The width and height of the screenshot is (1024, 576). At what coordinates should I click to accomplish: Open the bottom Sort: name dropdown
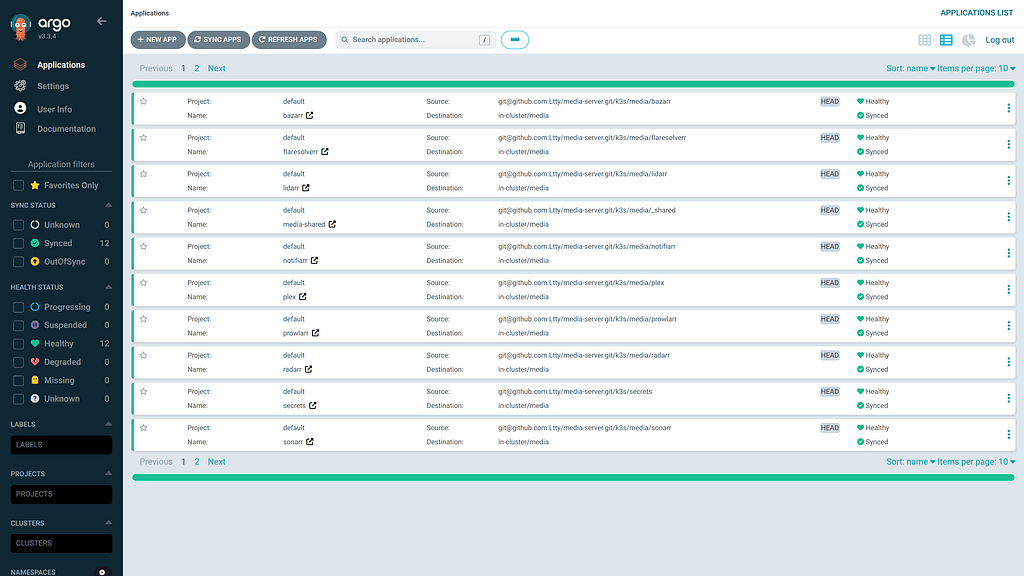click(910, 462)
